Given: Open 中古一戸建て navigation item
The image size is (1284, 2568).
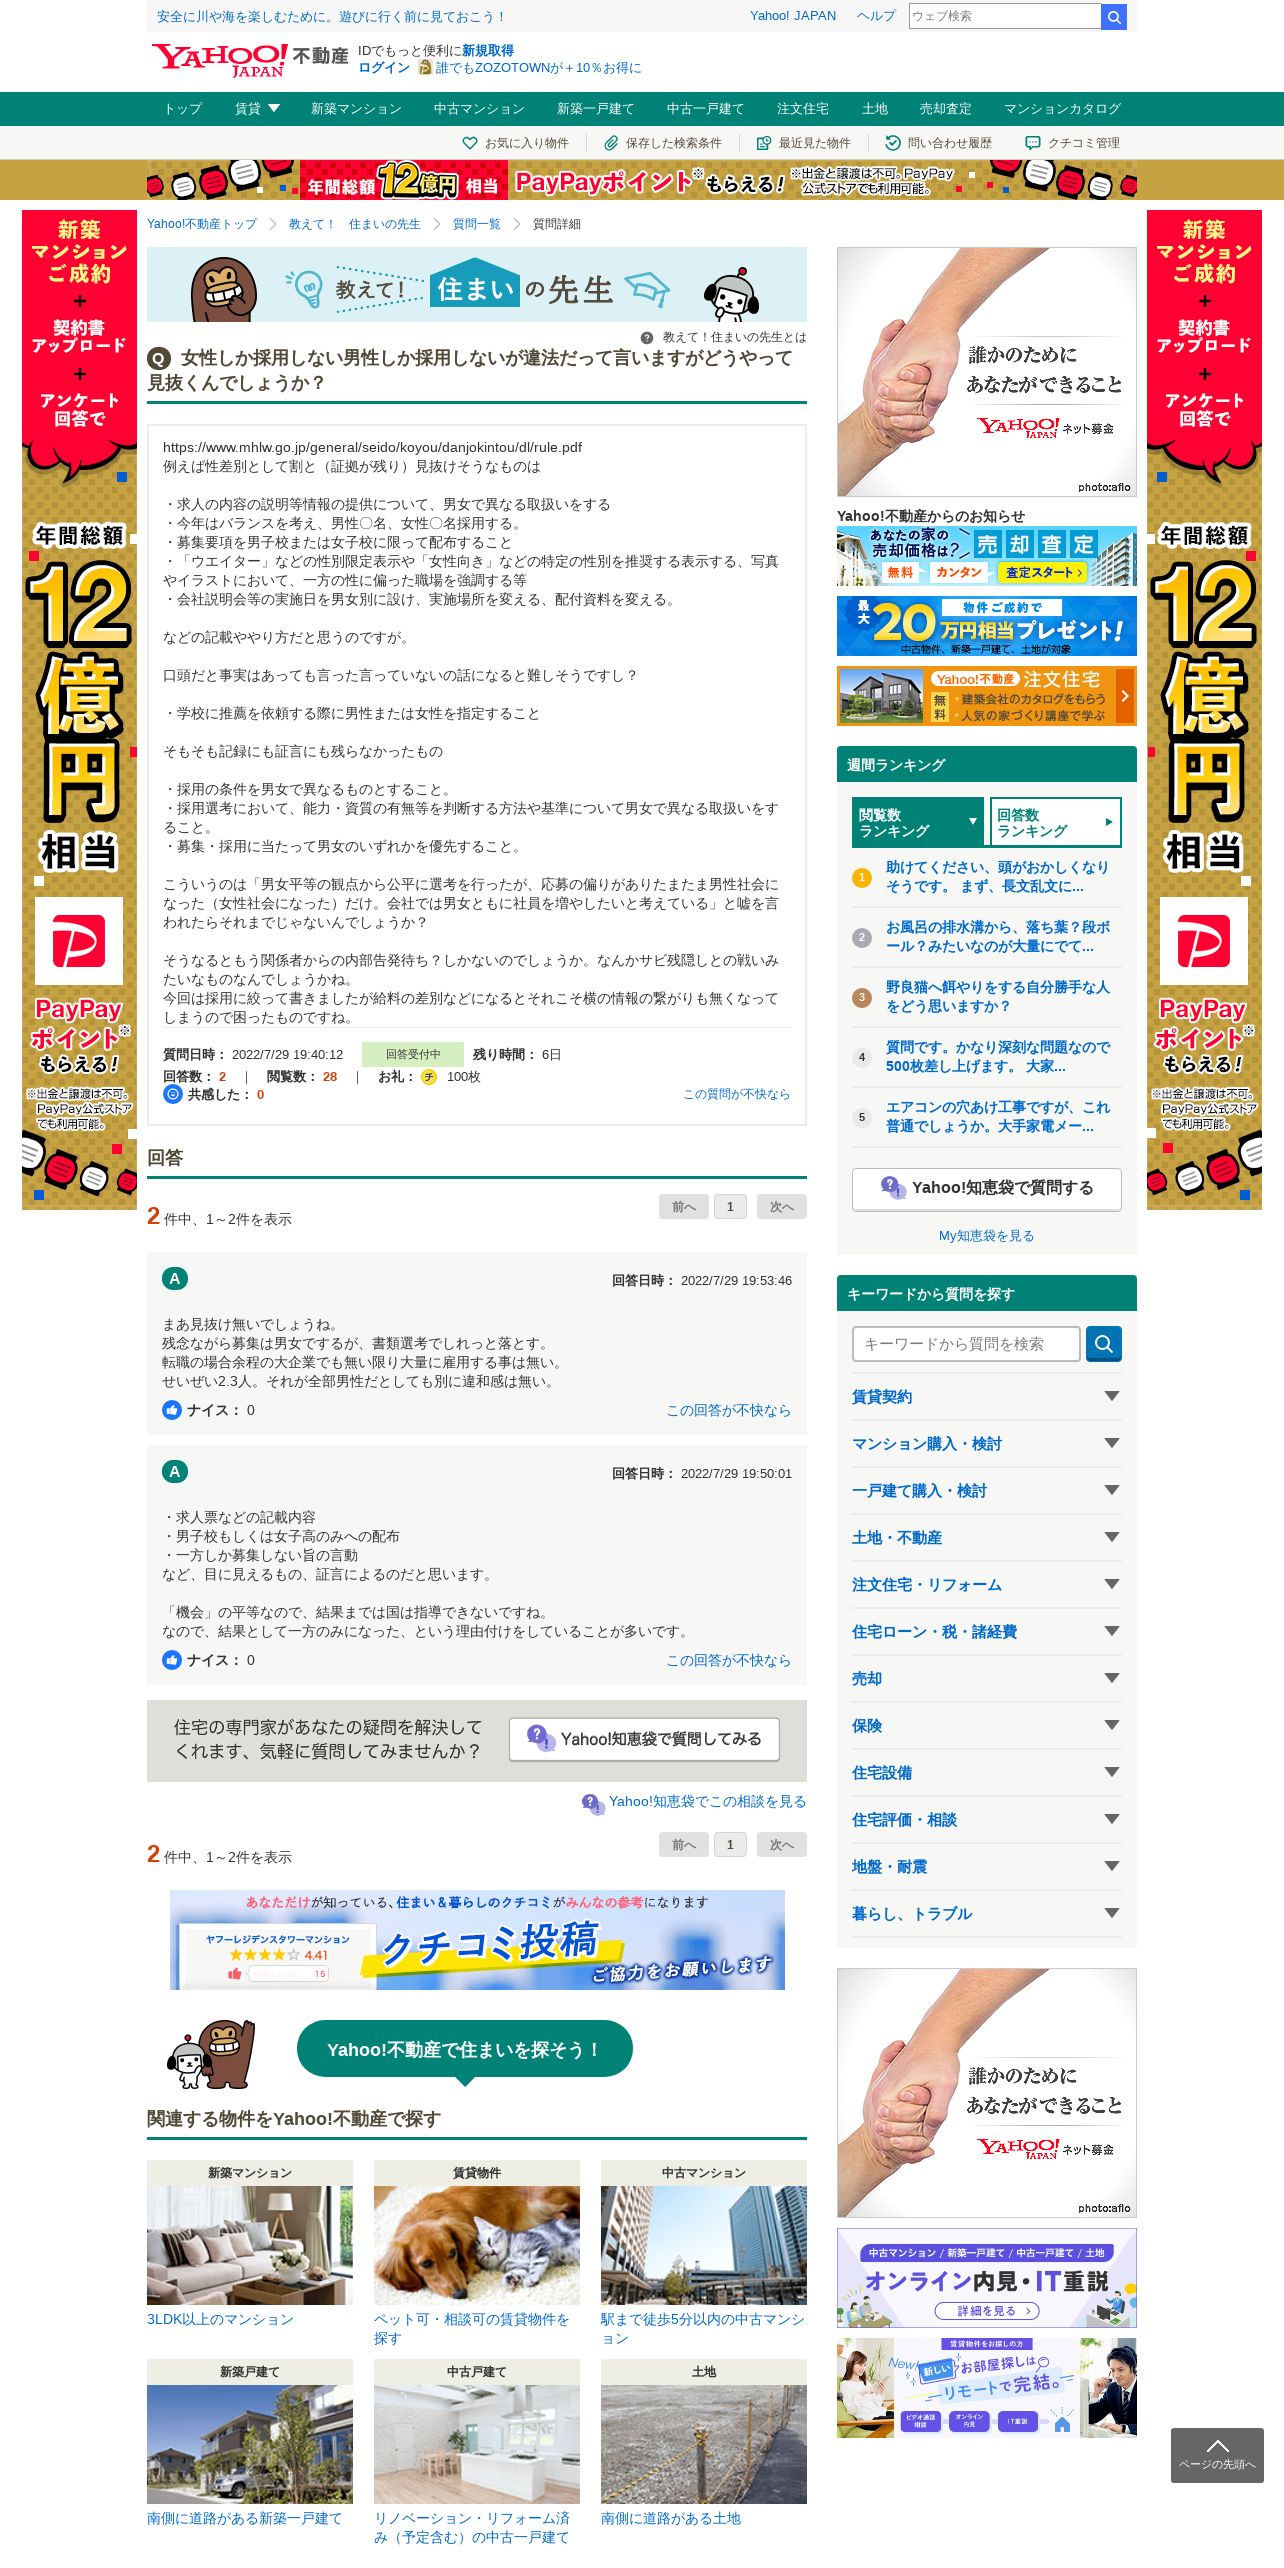Looking at the screenshot, I should (705, 109).
